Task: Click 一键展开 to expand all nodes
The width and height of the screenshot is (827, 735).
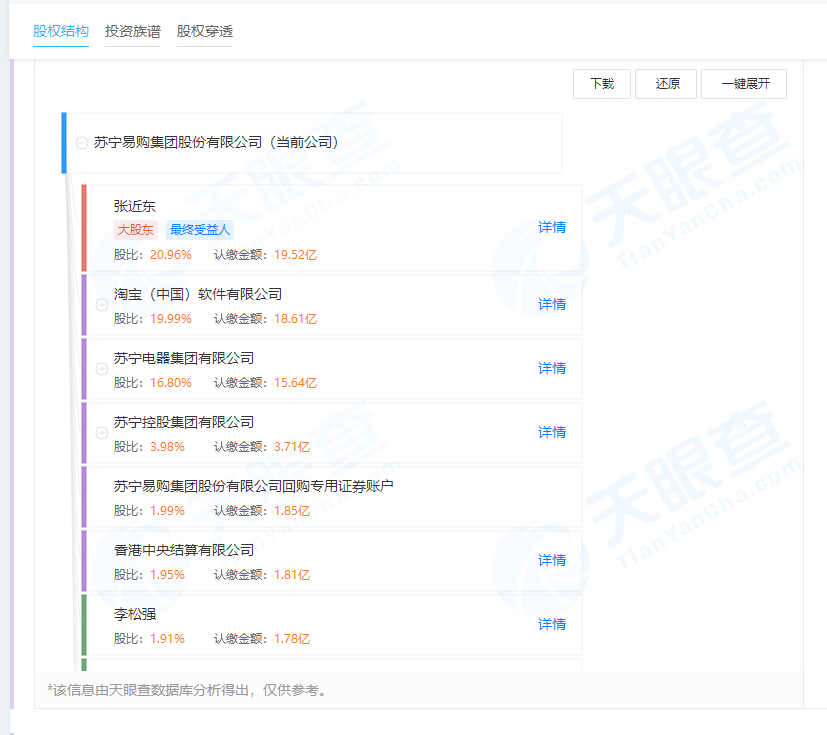Action: point(744,84)
